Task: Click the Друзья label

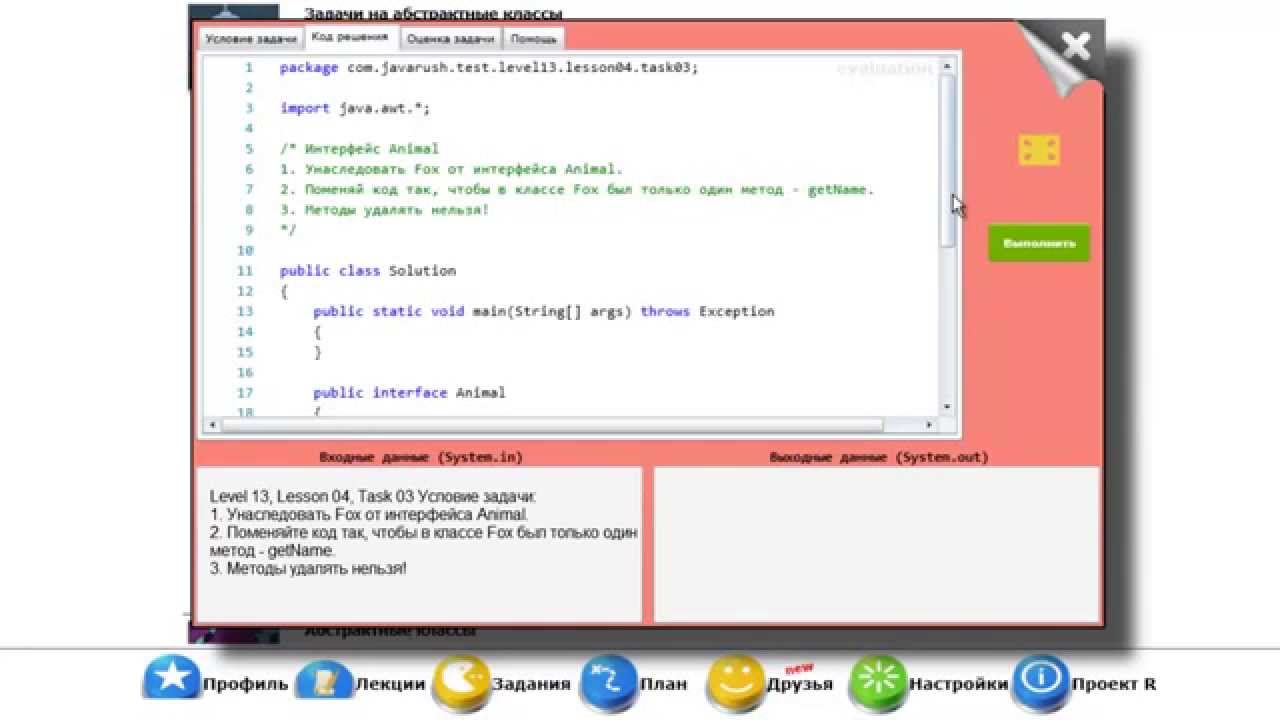Action: (x=800, y=685)
